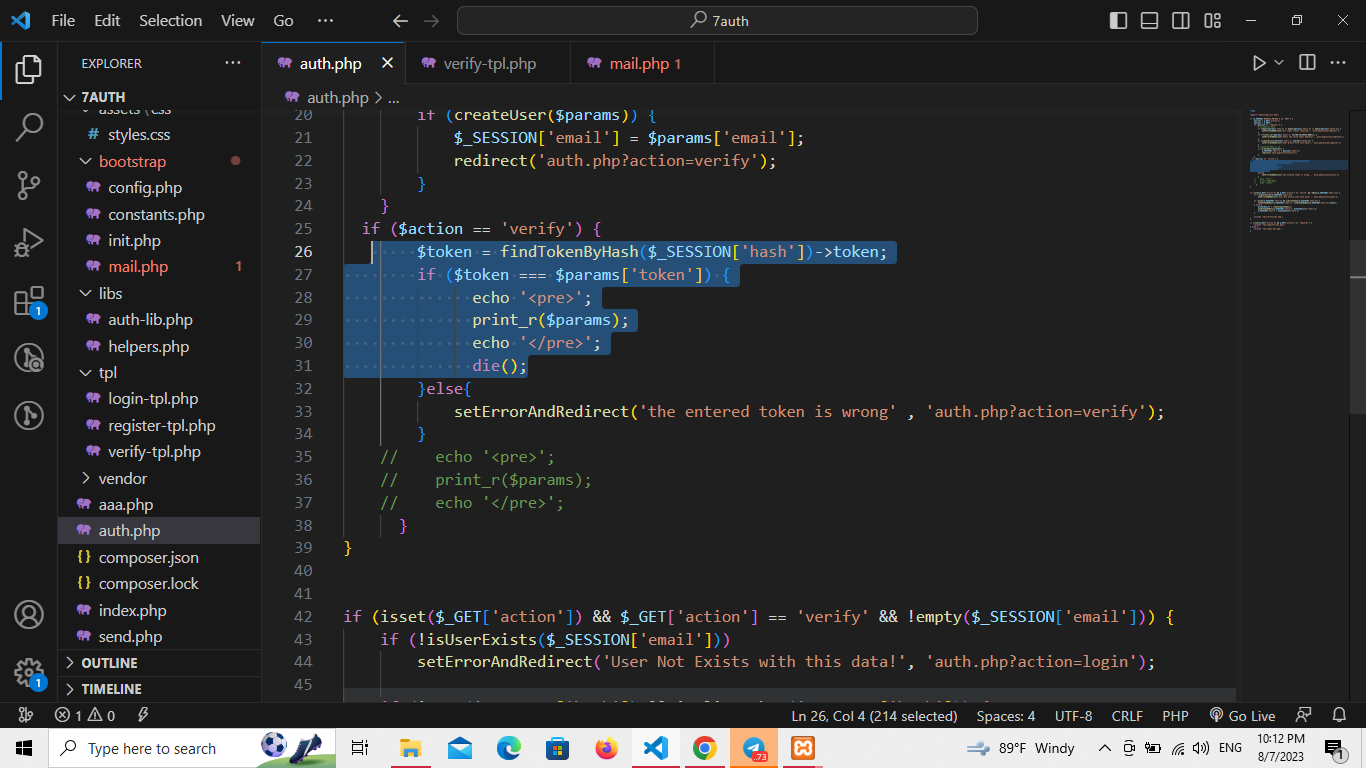Change encoding via UTF-8 status item

coord(1073,715)
